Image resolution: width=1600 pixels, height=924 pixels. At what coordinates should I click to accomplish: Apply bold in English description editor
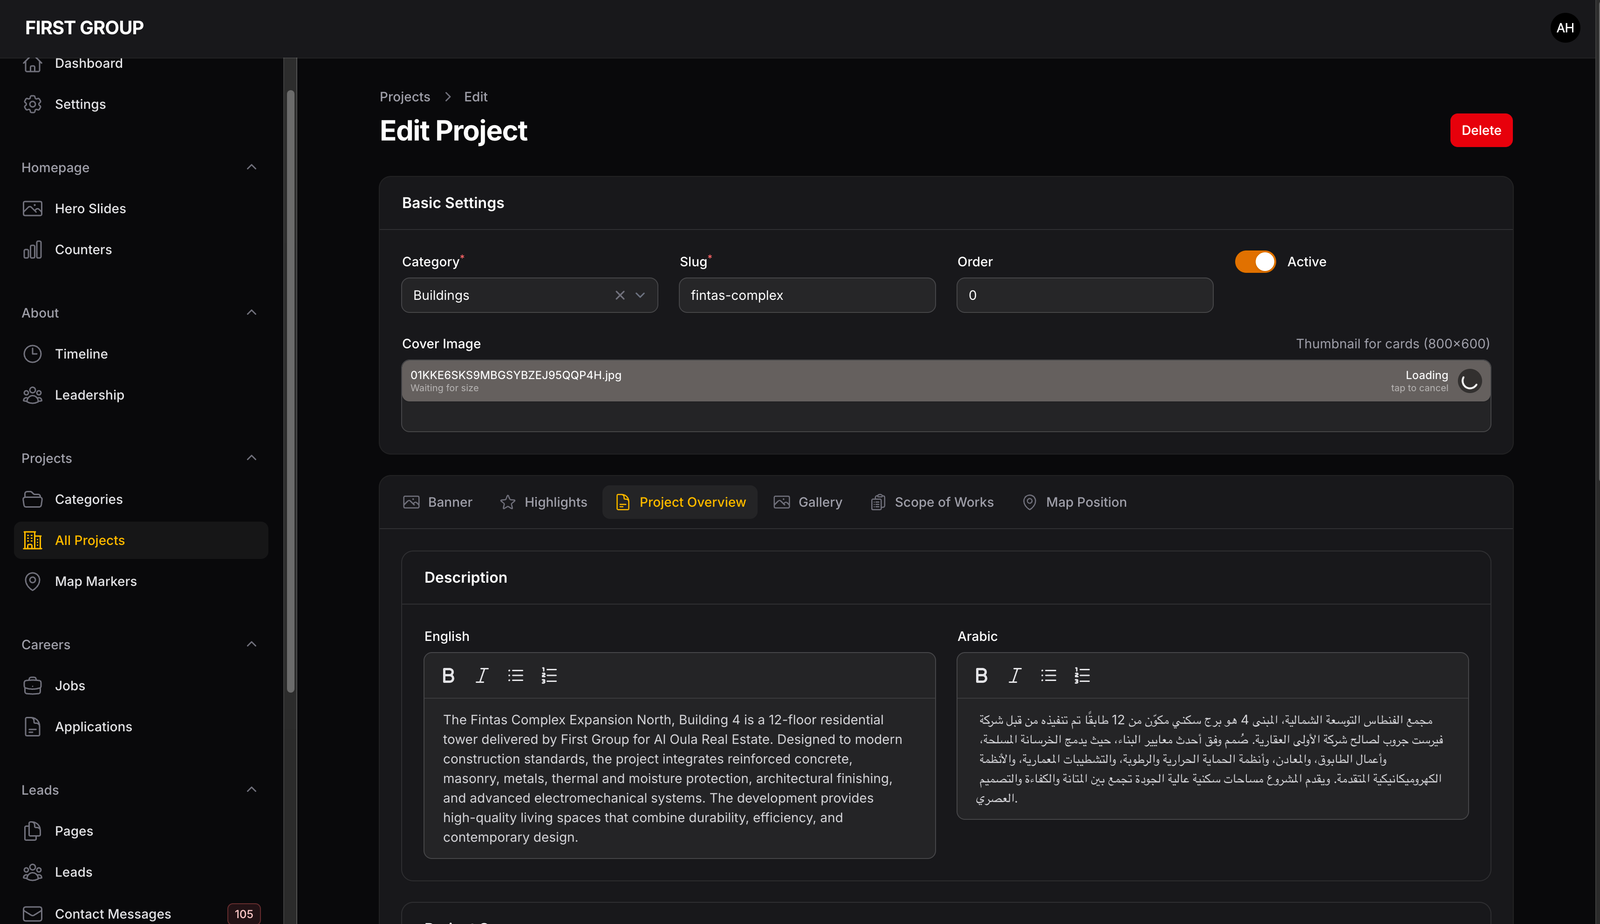click(x=448, y=676)
